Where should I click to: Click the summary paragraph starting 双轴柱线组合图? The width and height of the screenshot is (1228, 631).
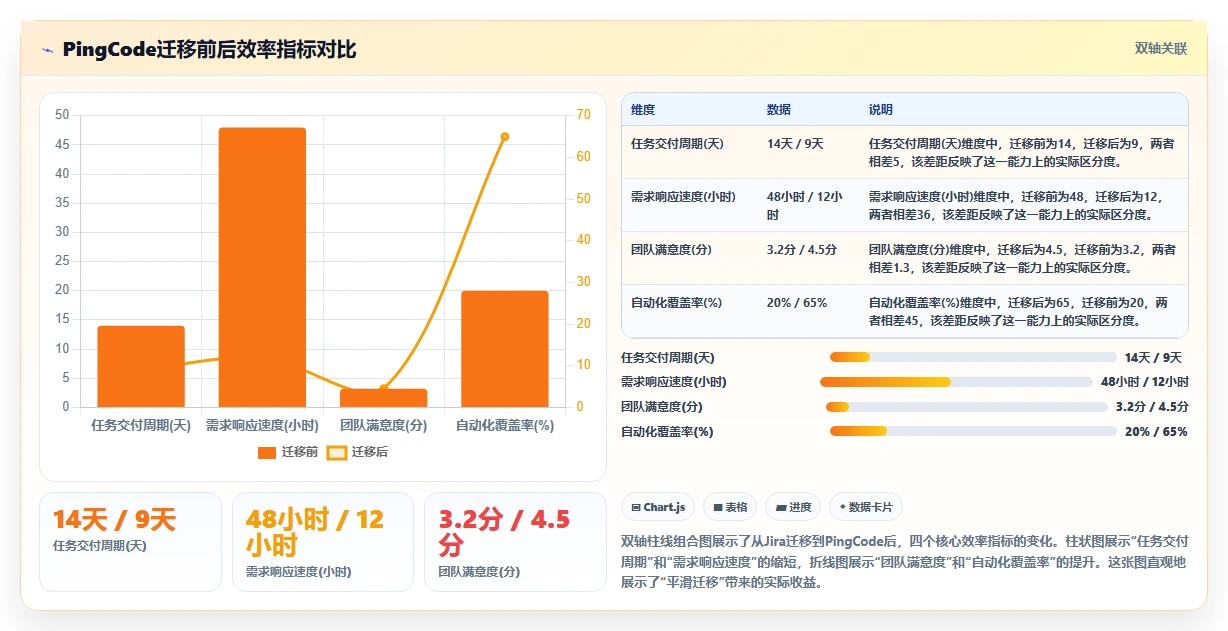pos(904,560)
